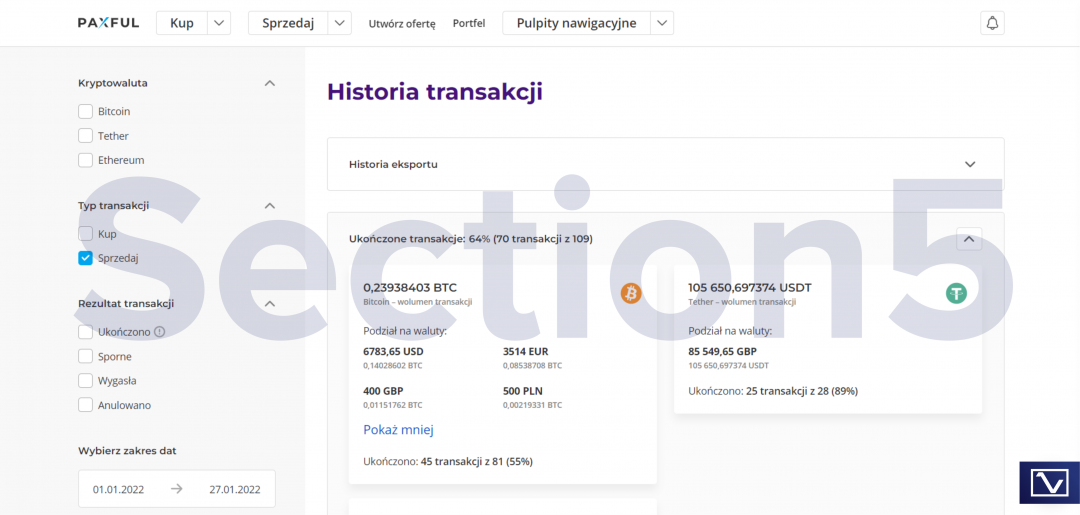Click the orange Bitcoin icon
The image size is (1080, 515).
pos(631,293)
